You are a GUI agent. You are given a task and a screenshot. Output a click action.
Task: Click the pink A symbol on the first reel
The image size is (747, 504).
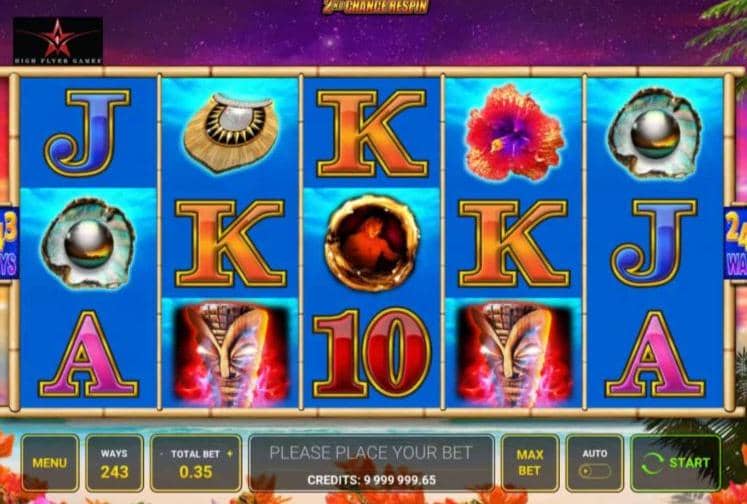89,354
